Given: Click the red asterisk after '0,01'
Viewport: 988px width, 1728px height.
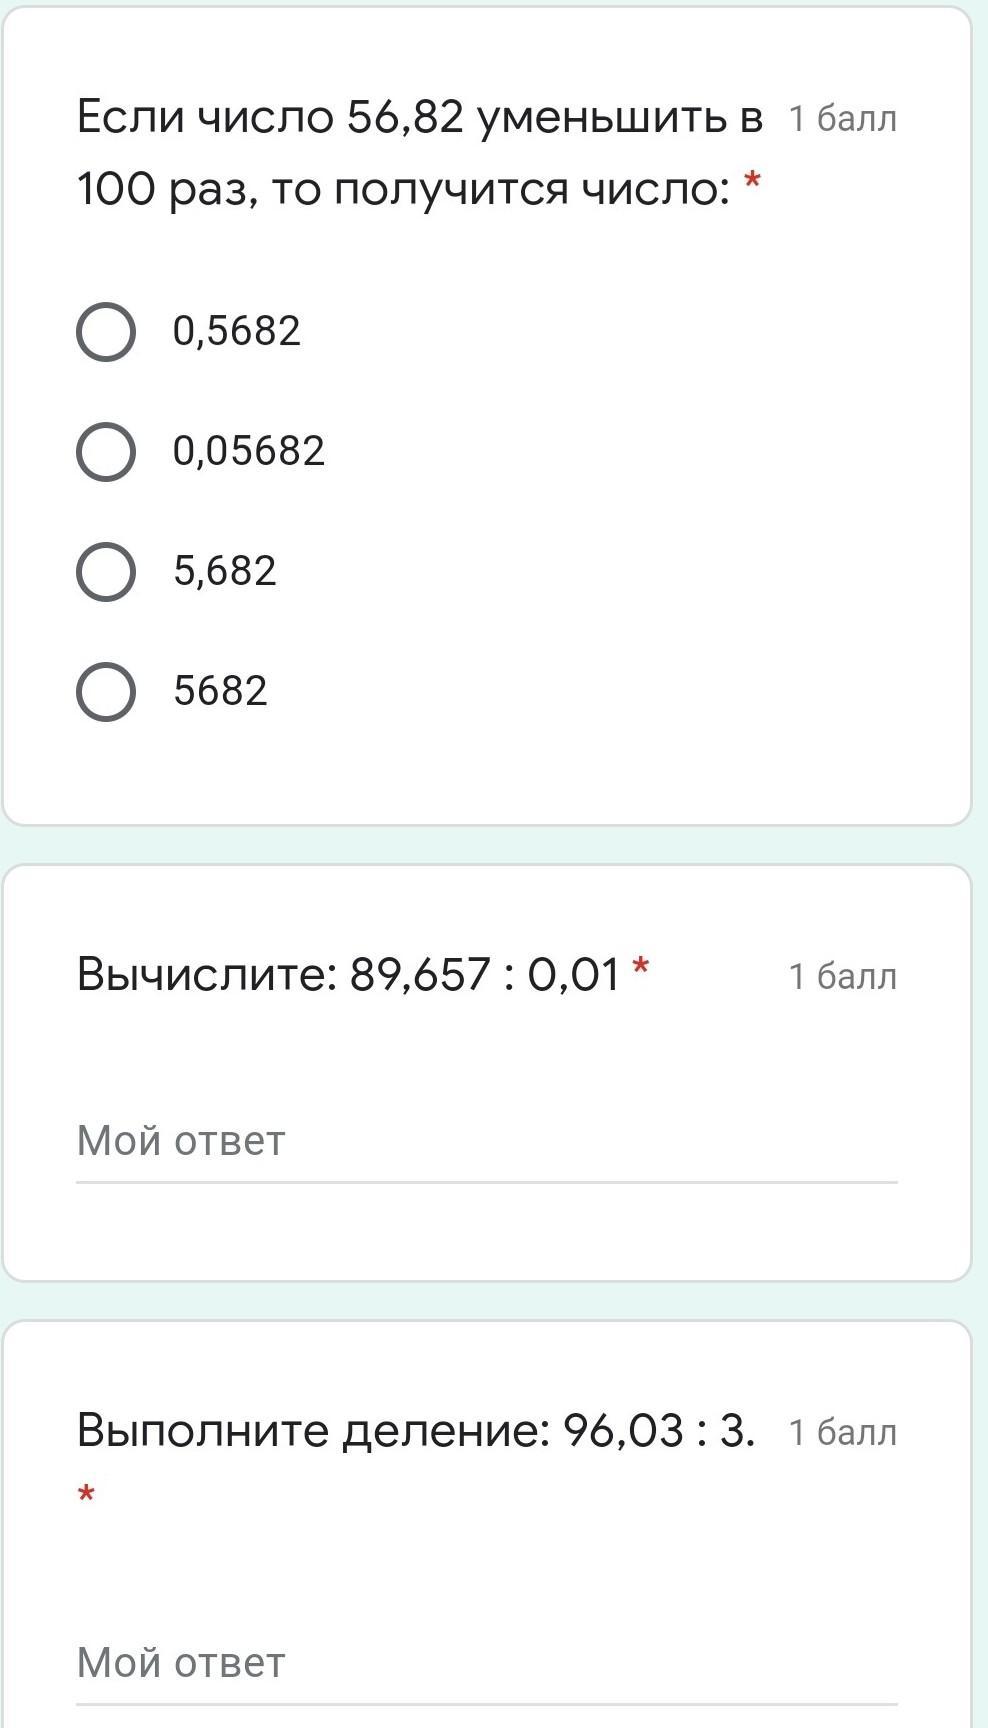Looking at the screenshot, I should tap(641, 967).
